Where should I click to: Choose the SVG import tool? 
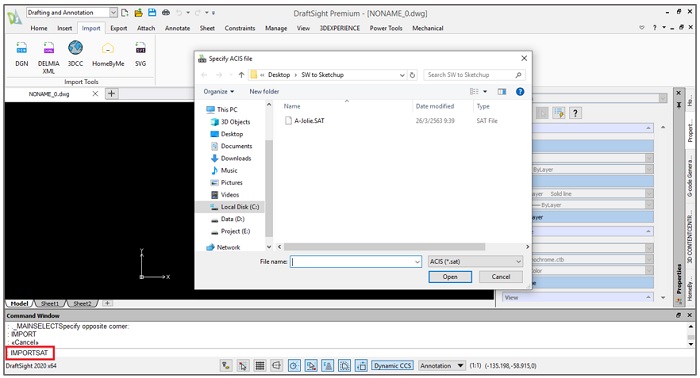tap(141, 54)
